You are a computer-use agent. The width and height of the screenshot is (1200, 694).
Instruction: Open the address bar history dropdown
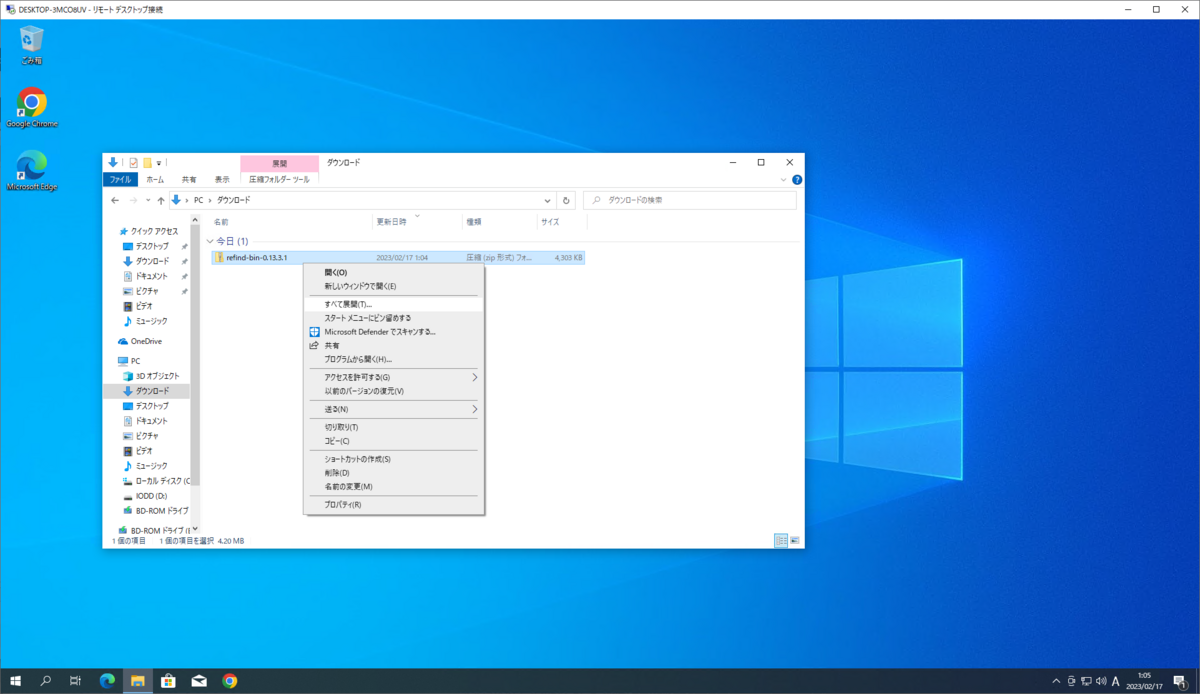click(547, 200)
